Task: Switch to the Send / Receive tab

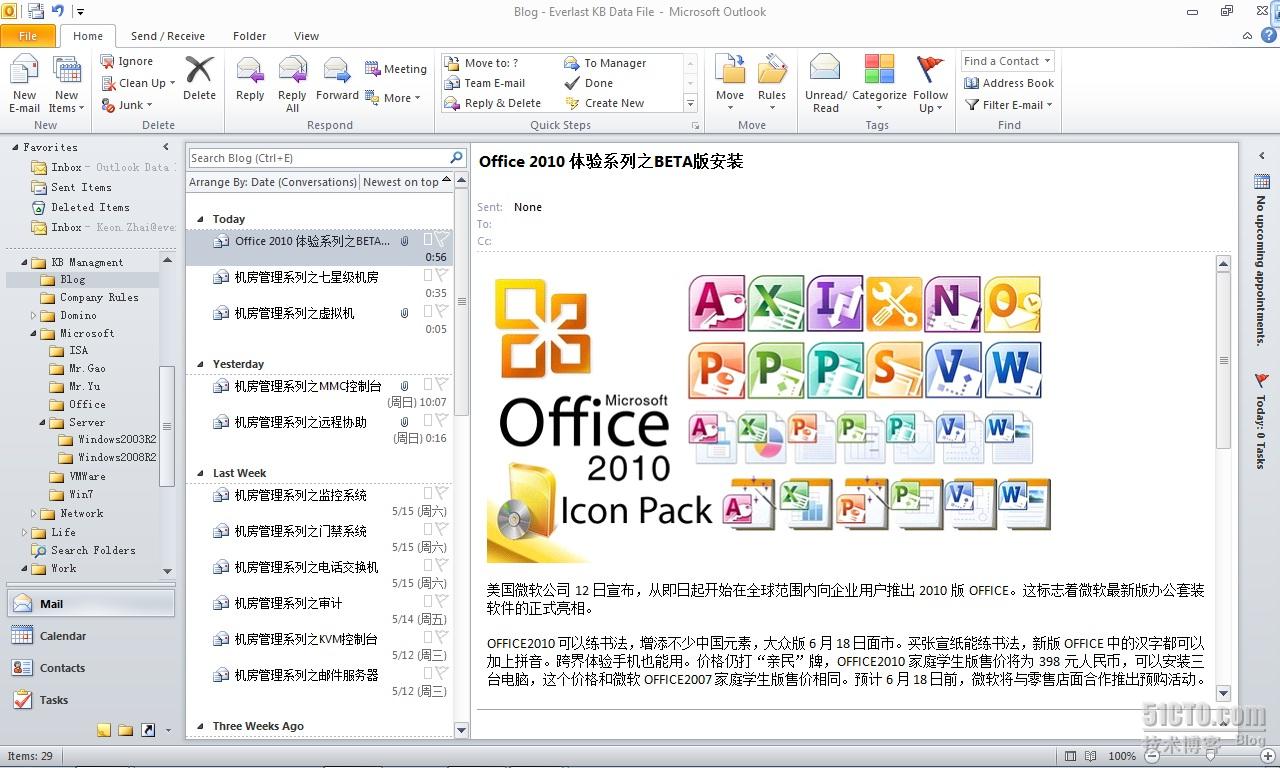Action: pyautogui.click(x=168, y=36)
